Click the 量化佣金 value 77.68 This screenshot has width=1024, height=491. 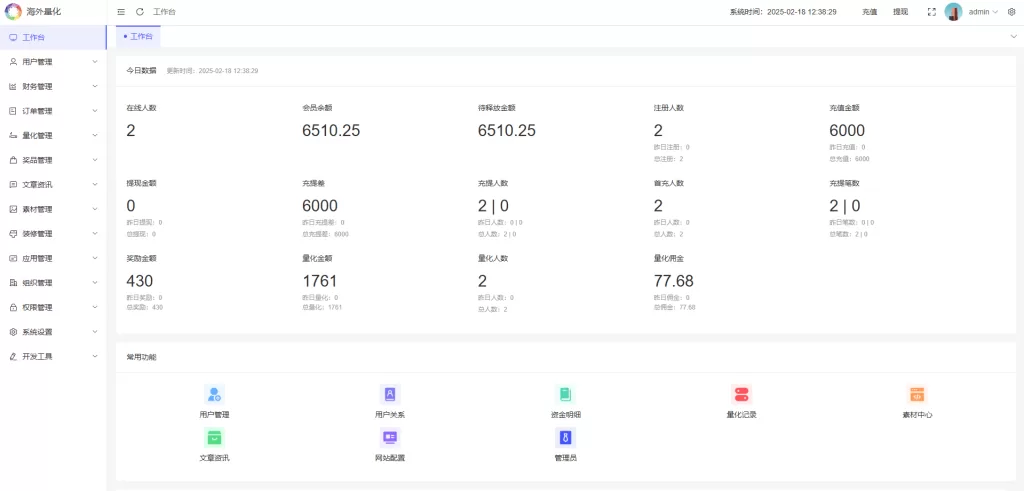point(673,281)
